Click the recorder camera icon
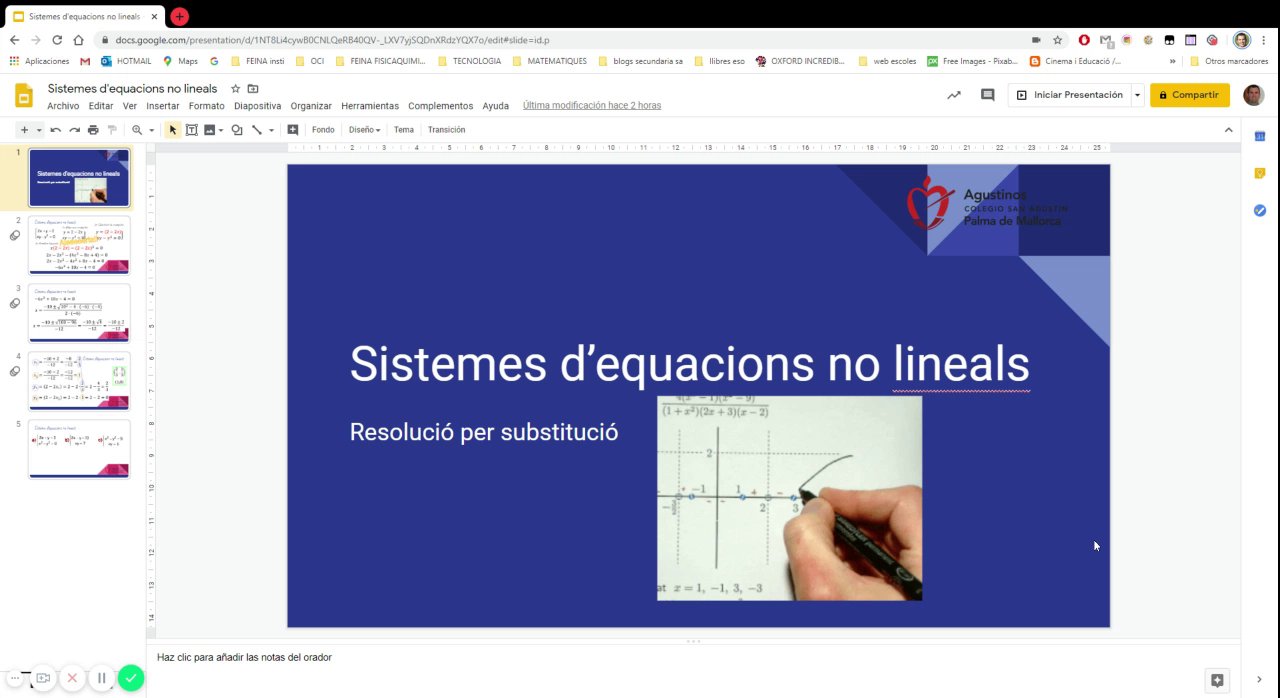The width and height of the screenshot is (1280, 698). click(43, 678)
